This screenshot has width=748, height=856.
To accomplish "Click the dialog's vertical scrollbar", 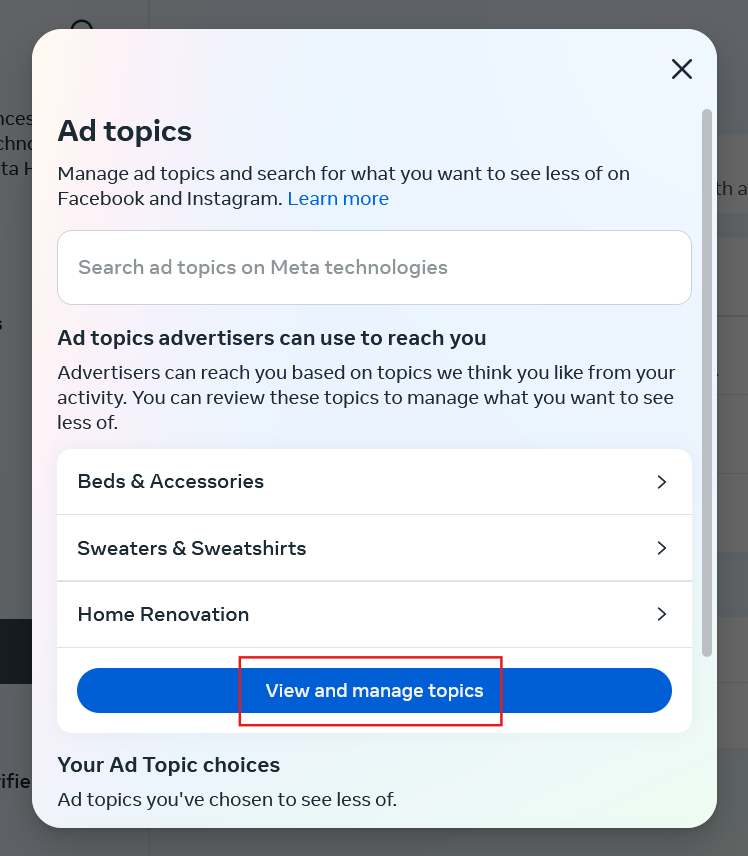I will (707, 380).
